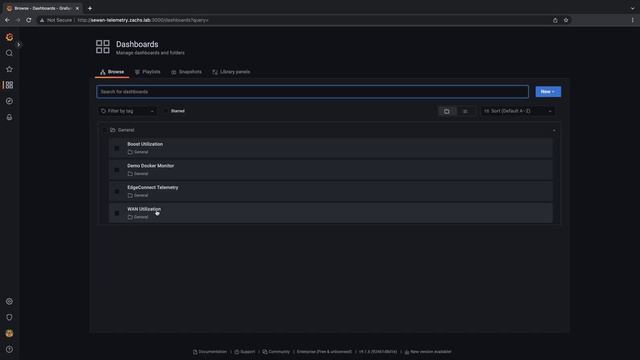Open the Configuration gear icon
640x360 pixels.
[x=9, y=301]
